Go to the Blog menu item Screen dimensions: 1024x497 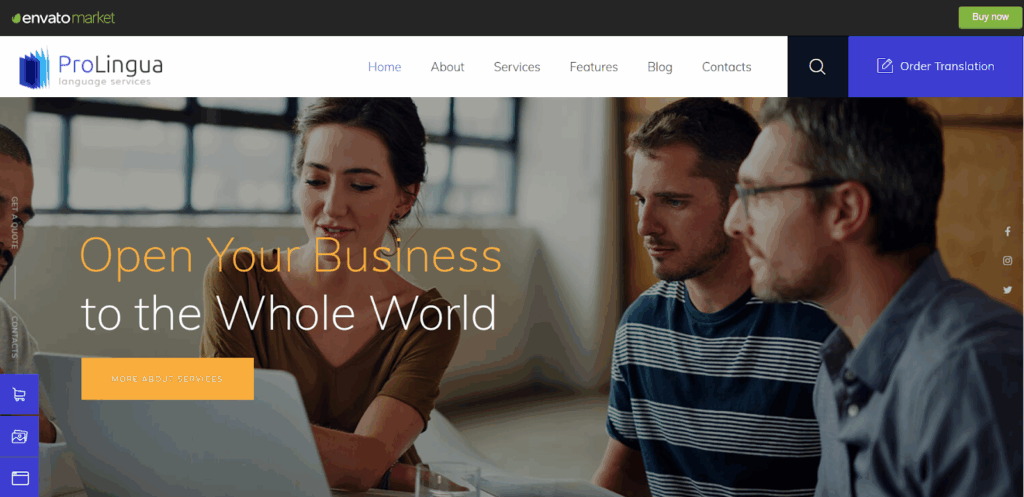point(660,67)
